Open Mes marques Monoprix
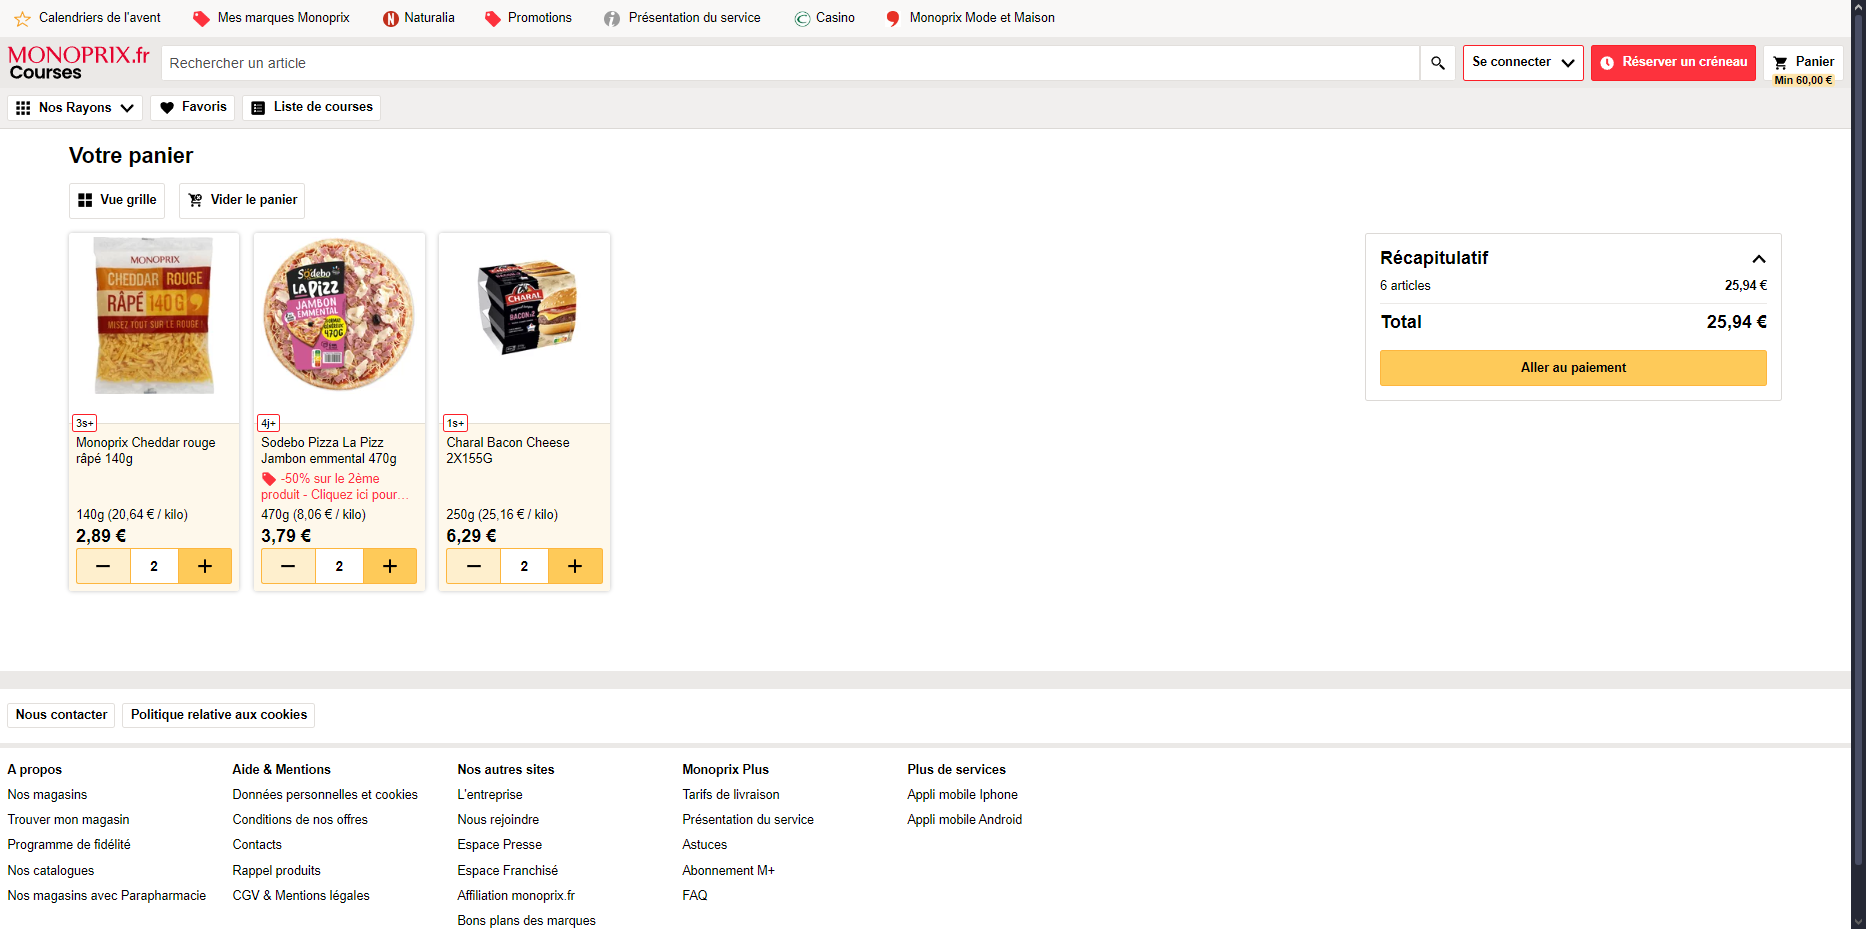This screenshot has height=929, width=1866. coord(271,18)
